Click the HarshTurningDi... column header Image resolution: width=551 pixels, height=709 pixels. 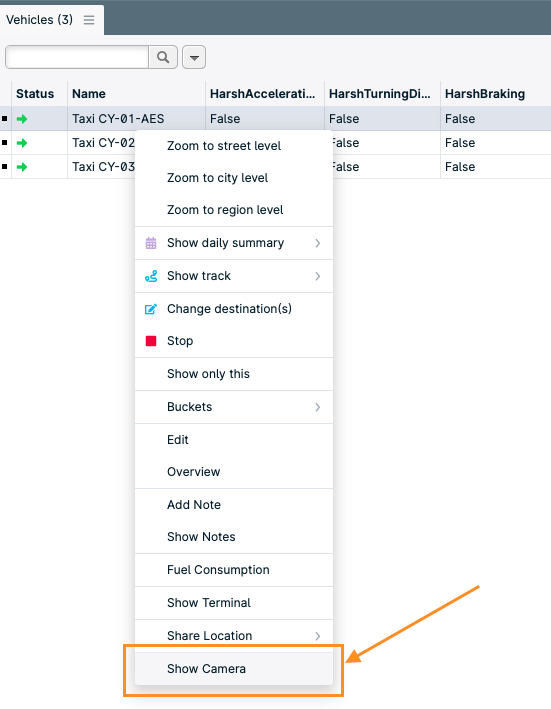pyautogui.click(x=380, y=94)
